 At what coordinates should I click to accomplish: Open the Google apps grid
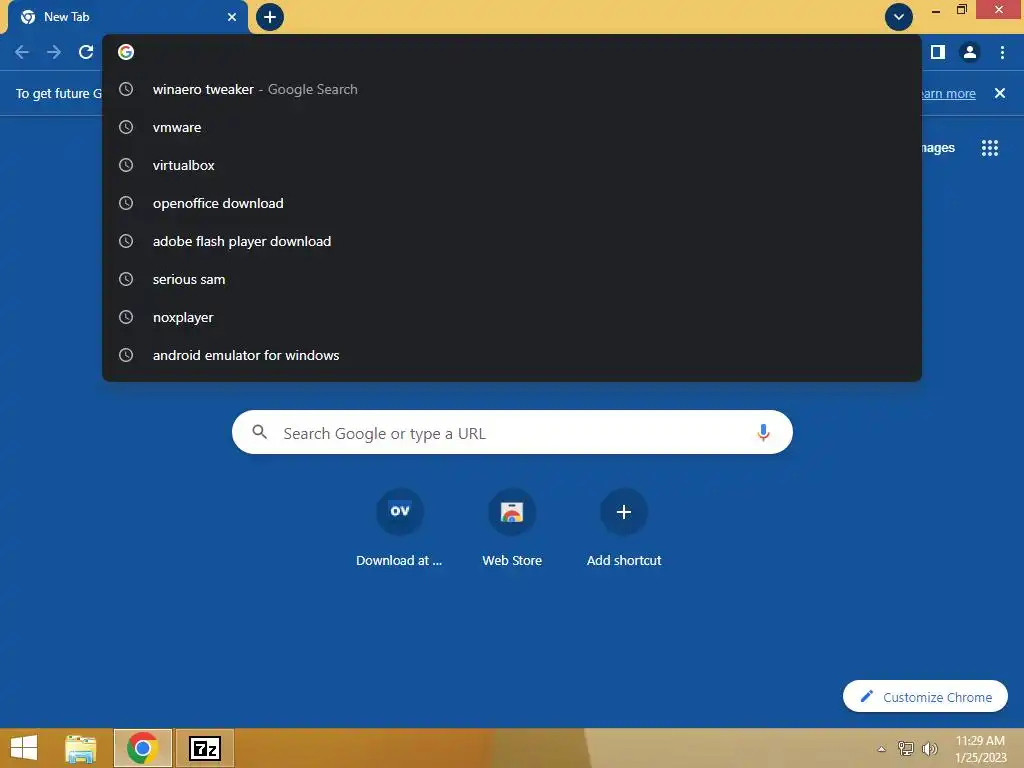click(x=990, y=148)
